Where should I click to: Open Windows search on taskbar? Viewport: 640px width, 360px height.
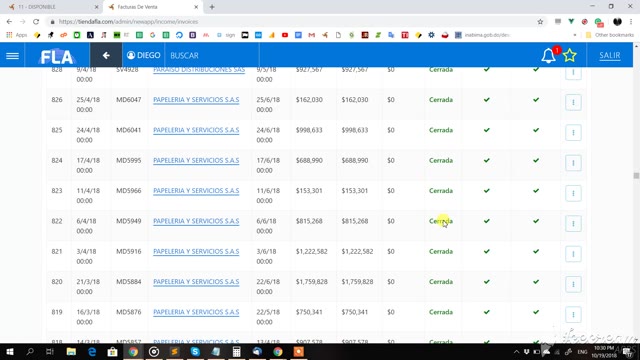click(30, 351)
